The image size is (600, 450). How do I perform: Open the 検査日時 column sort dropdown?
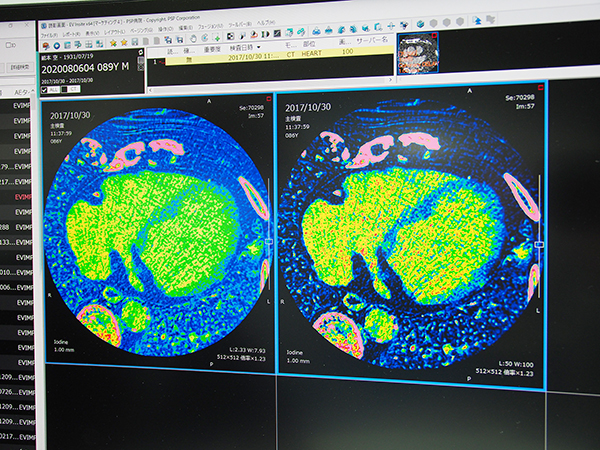click(259, 47)
